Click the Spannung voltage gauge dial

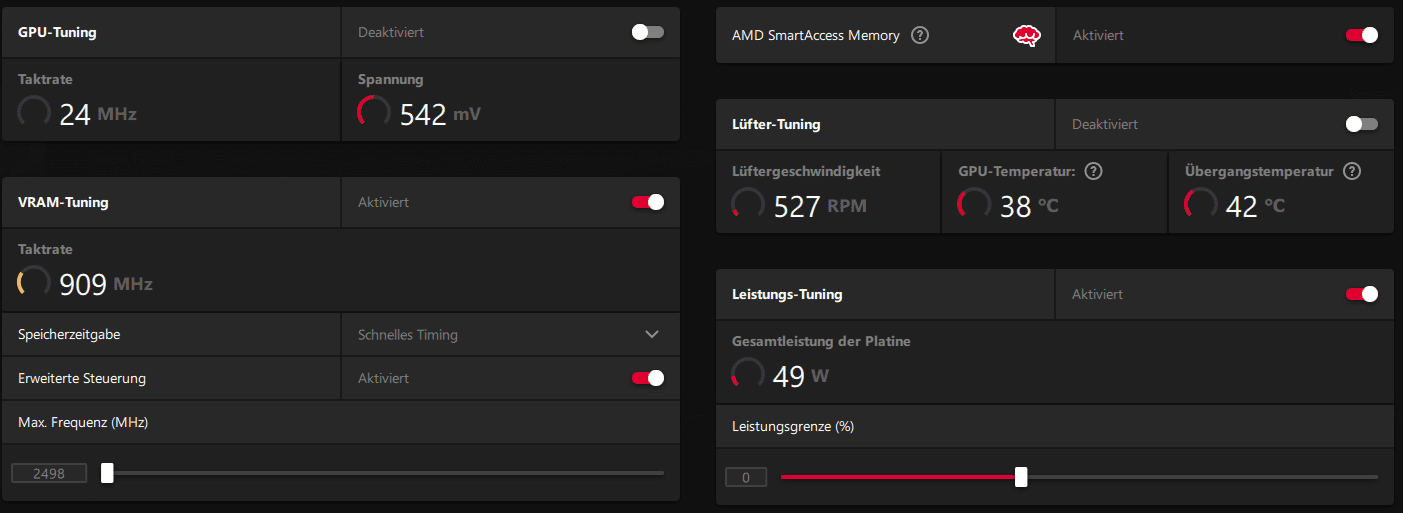click(374, 112)
